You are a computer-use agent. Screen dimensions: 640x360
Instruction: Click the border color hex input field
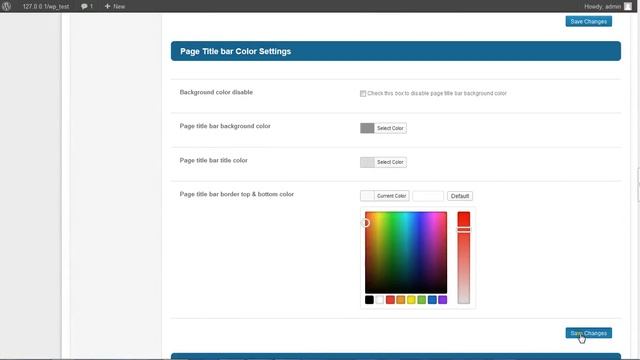click(x=428, y=196)
